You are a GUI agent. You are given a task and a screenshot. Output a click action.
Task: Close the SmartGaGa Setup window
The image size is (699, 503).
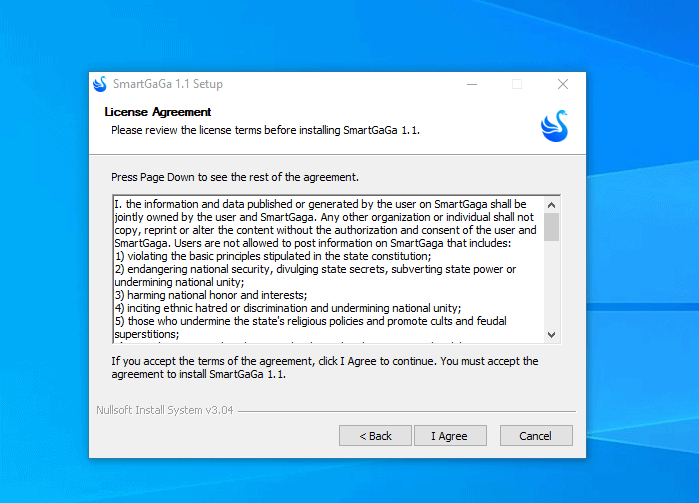click(x=563, y=84)
